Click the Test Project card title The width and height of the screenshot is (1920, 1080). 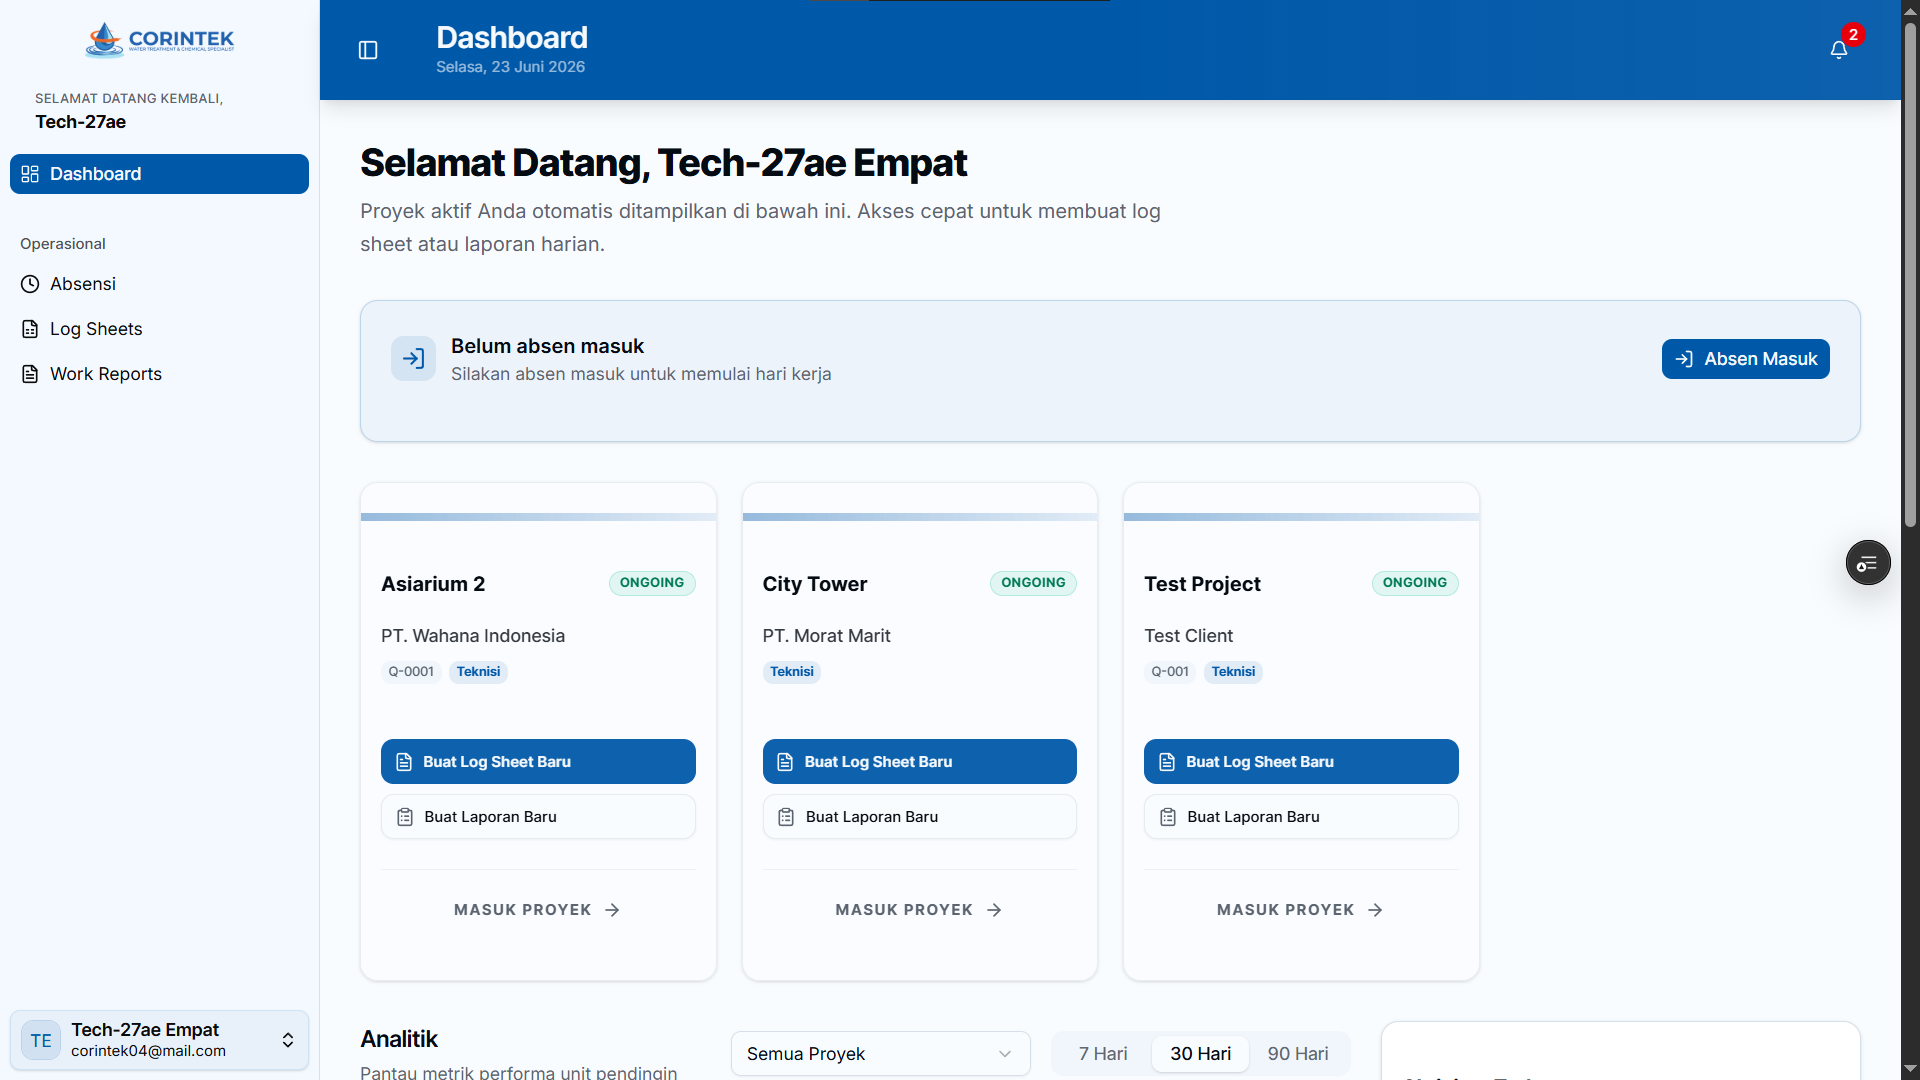[x=1202, y=584]
